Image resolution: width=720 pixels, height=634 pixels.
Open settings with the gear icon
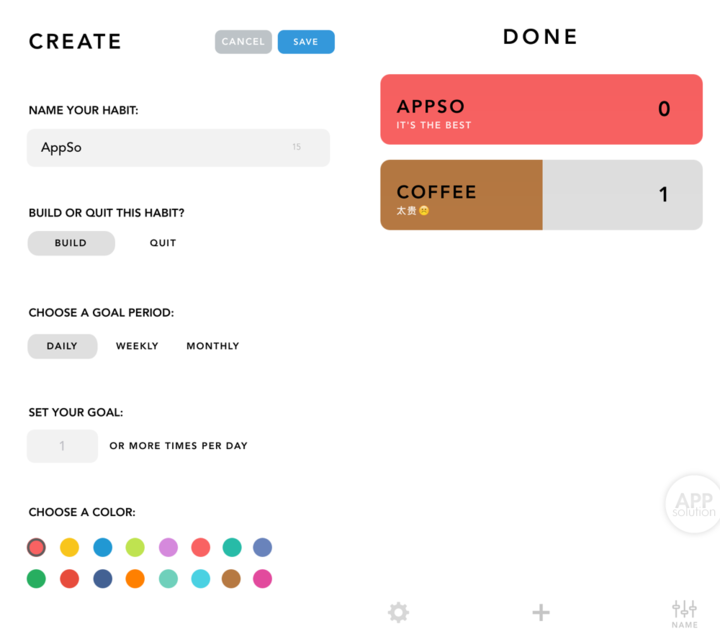tap(398, 612)
